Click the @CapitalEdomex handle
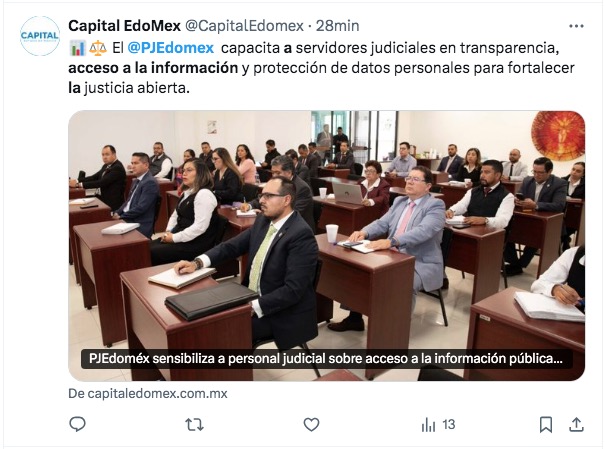The width and height of the screenshot is (605, 449). pyautogui.click(x=245, y=26)
